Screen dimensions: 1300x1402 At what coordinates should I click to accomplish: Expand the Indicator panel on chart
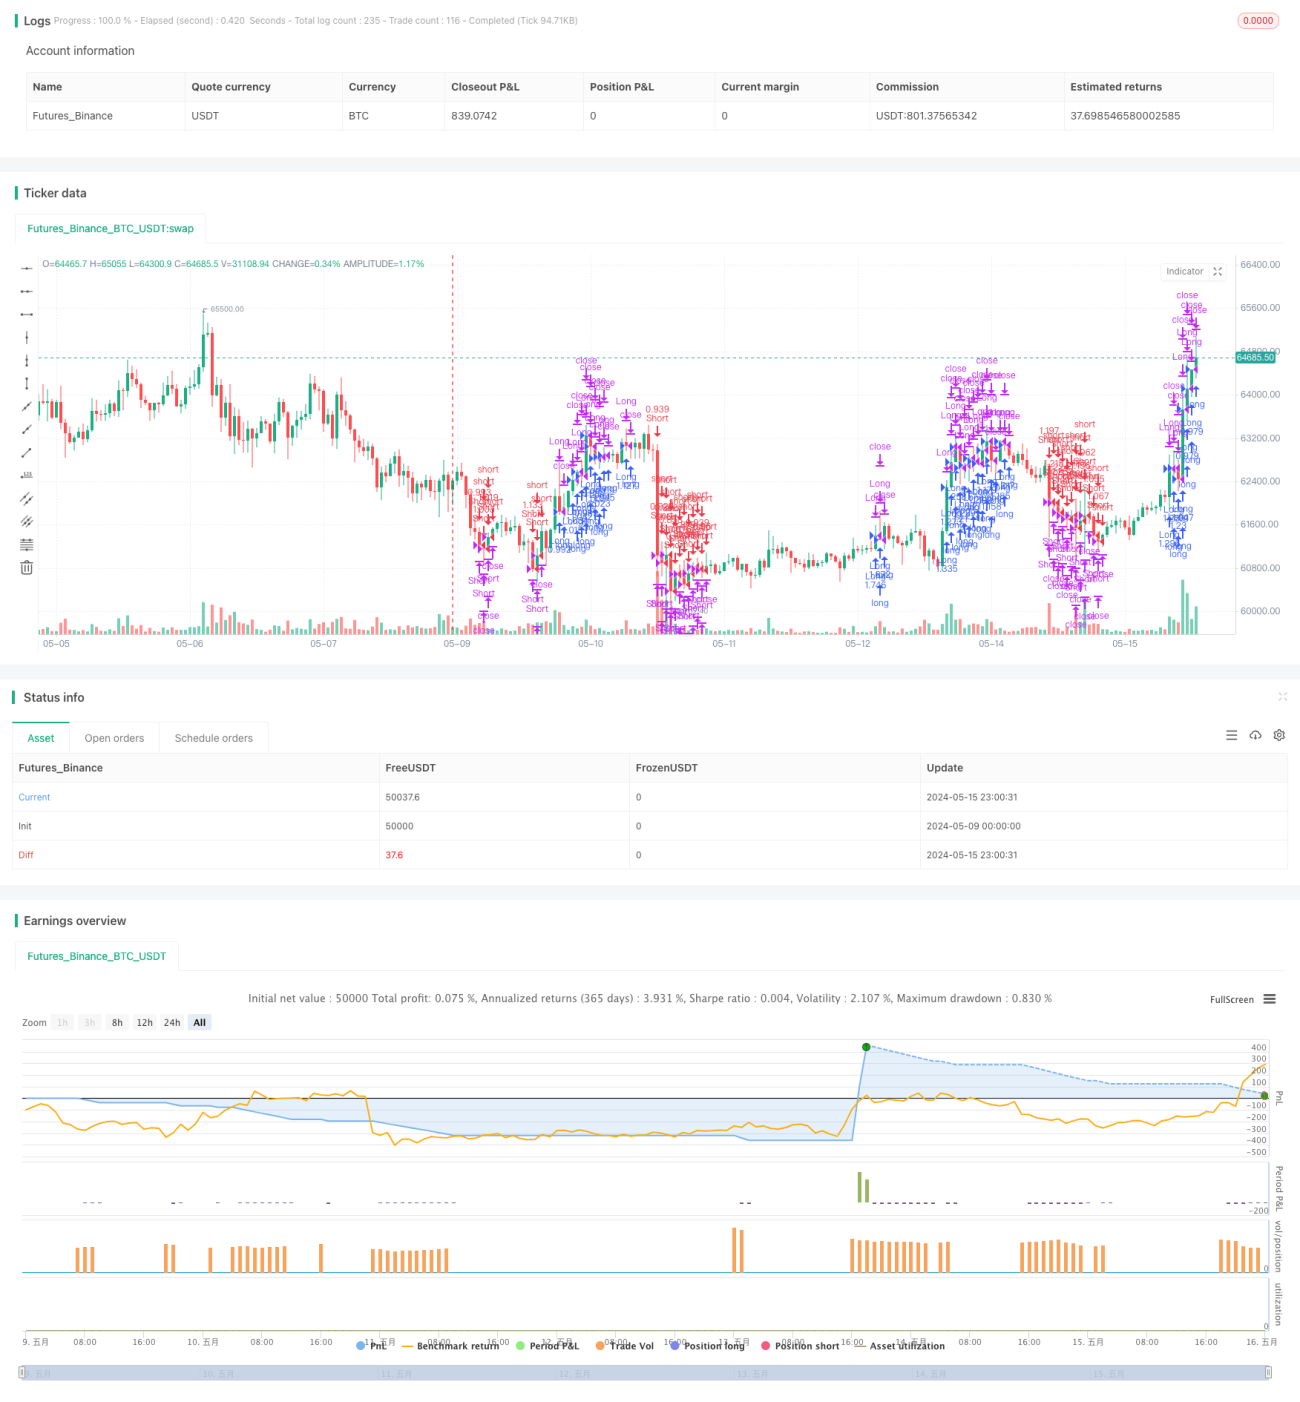(1218, 271)
